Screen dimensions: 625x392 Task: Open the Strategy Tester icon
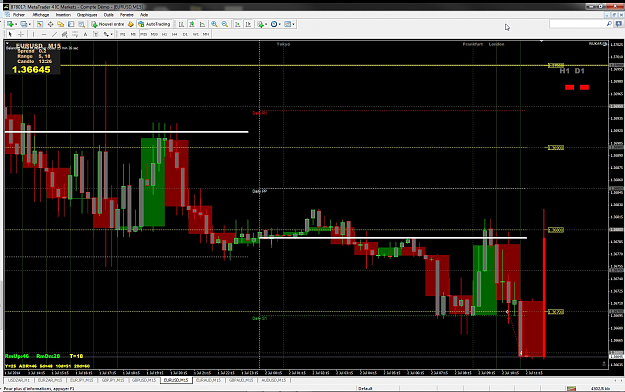coord(82,24)
